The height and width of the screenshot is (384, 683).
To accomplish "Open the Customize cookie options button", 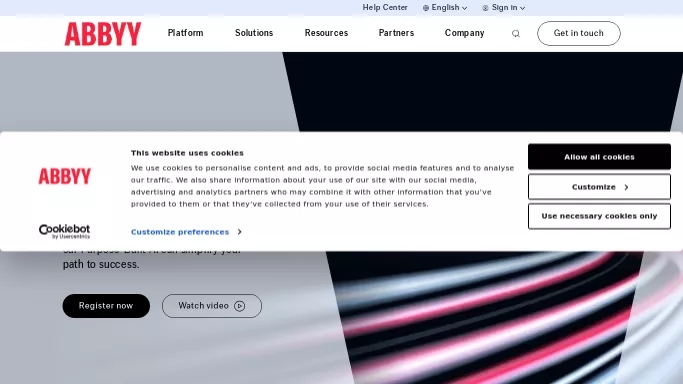I will click(x=599, y=187).
